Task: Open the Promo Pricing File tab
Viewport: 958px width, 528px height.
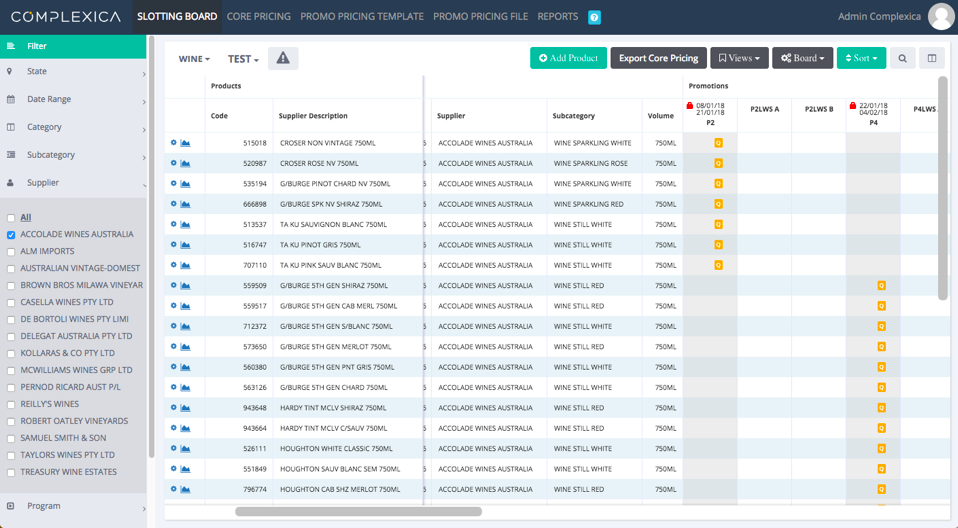Action: point(480,16)
